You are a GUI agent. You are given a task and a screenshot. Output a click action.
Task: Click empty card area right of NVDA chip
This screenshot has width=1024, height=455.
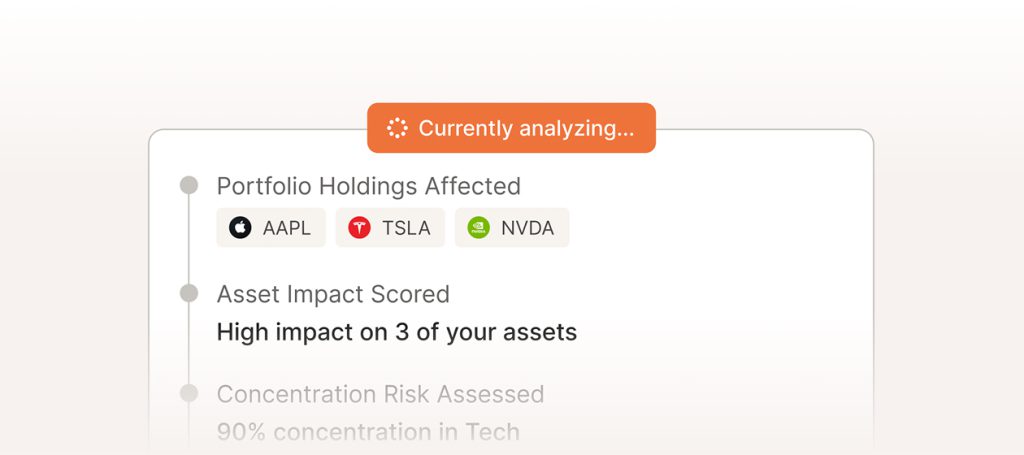click(x=720, y=228)
